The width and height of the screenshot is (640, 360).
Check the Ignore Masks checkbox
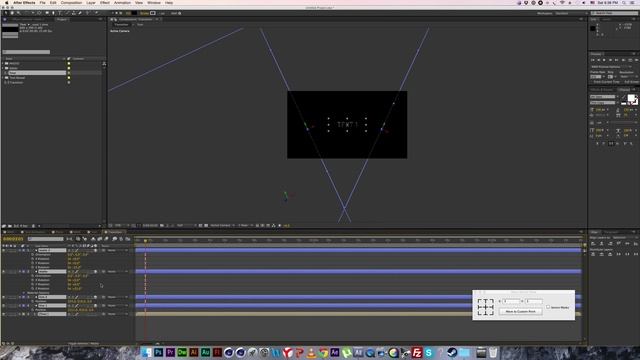548,307
